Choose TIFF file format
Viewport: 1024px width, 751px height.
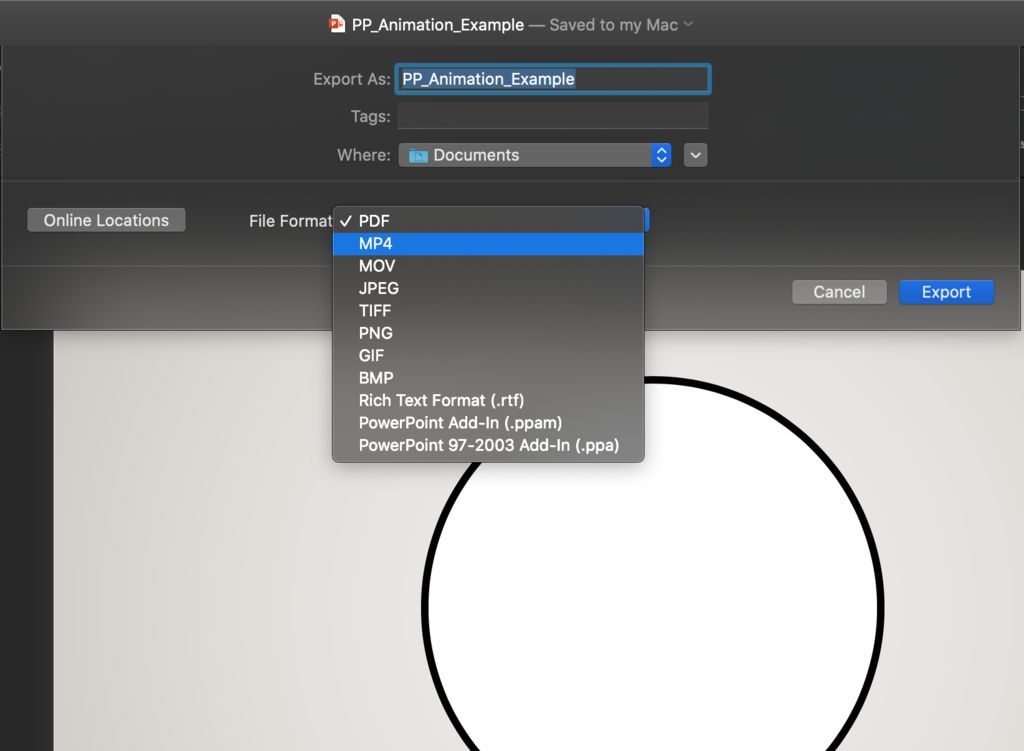click(488, 311)
